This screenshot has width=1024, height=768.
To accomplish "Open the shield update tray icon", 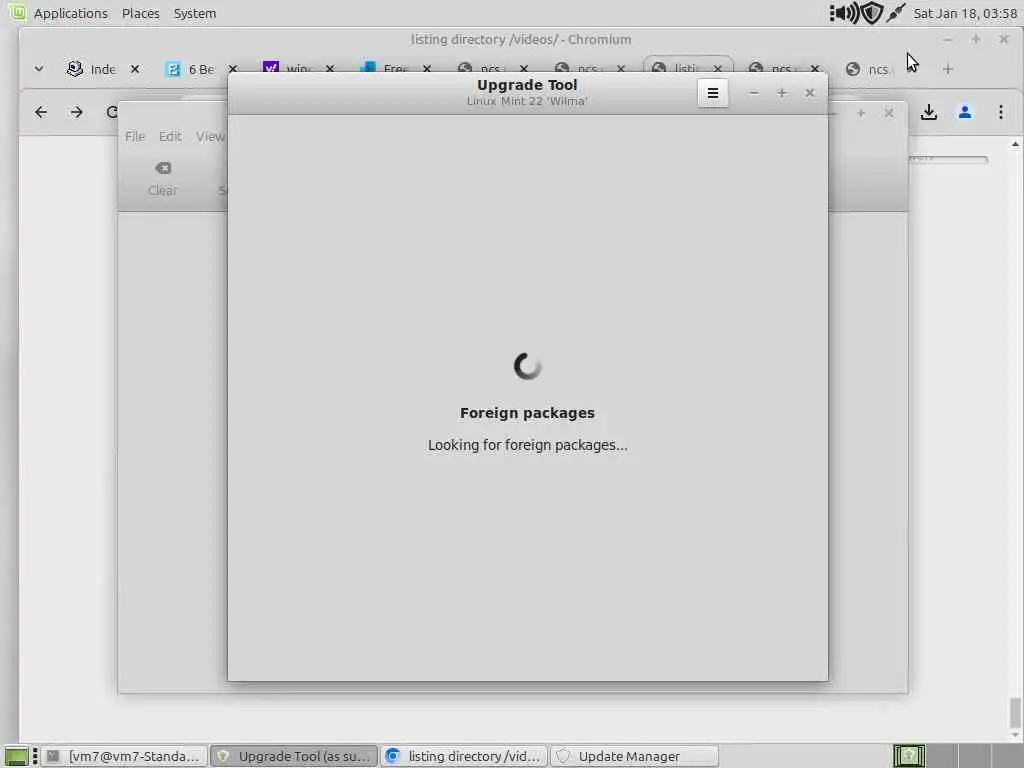I will [x=871, y=13].
